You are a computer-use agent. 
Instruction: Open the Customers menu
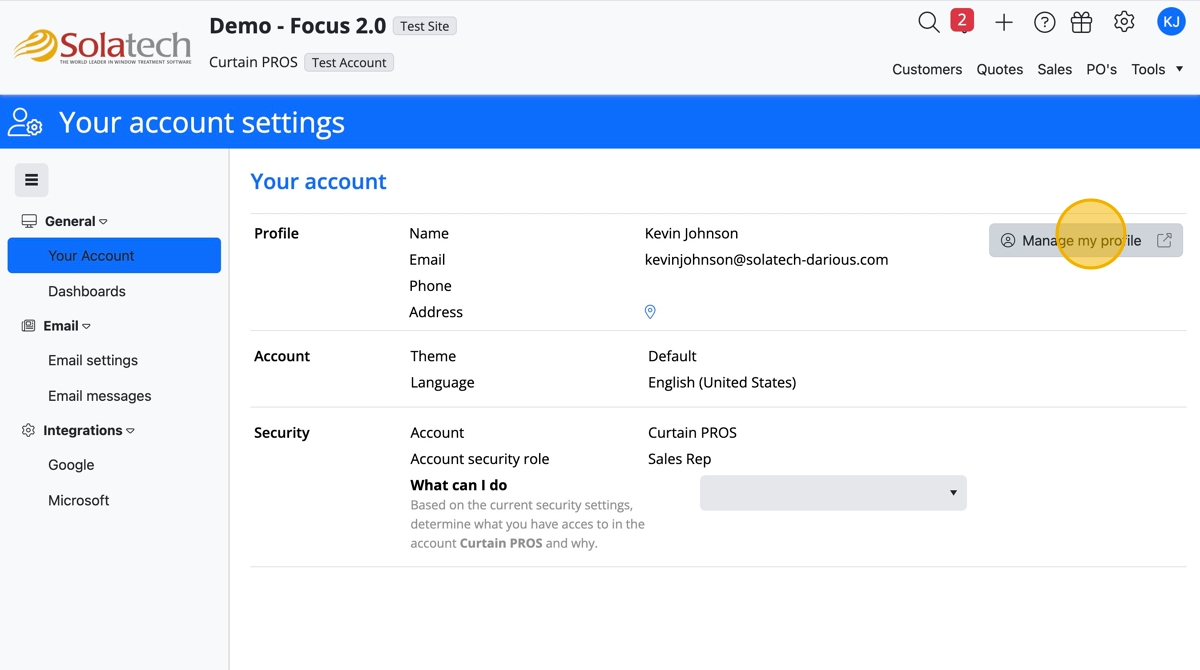point(927,69)
